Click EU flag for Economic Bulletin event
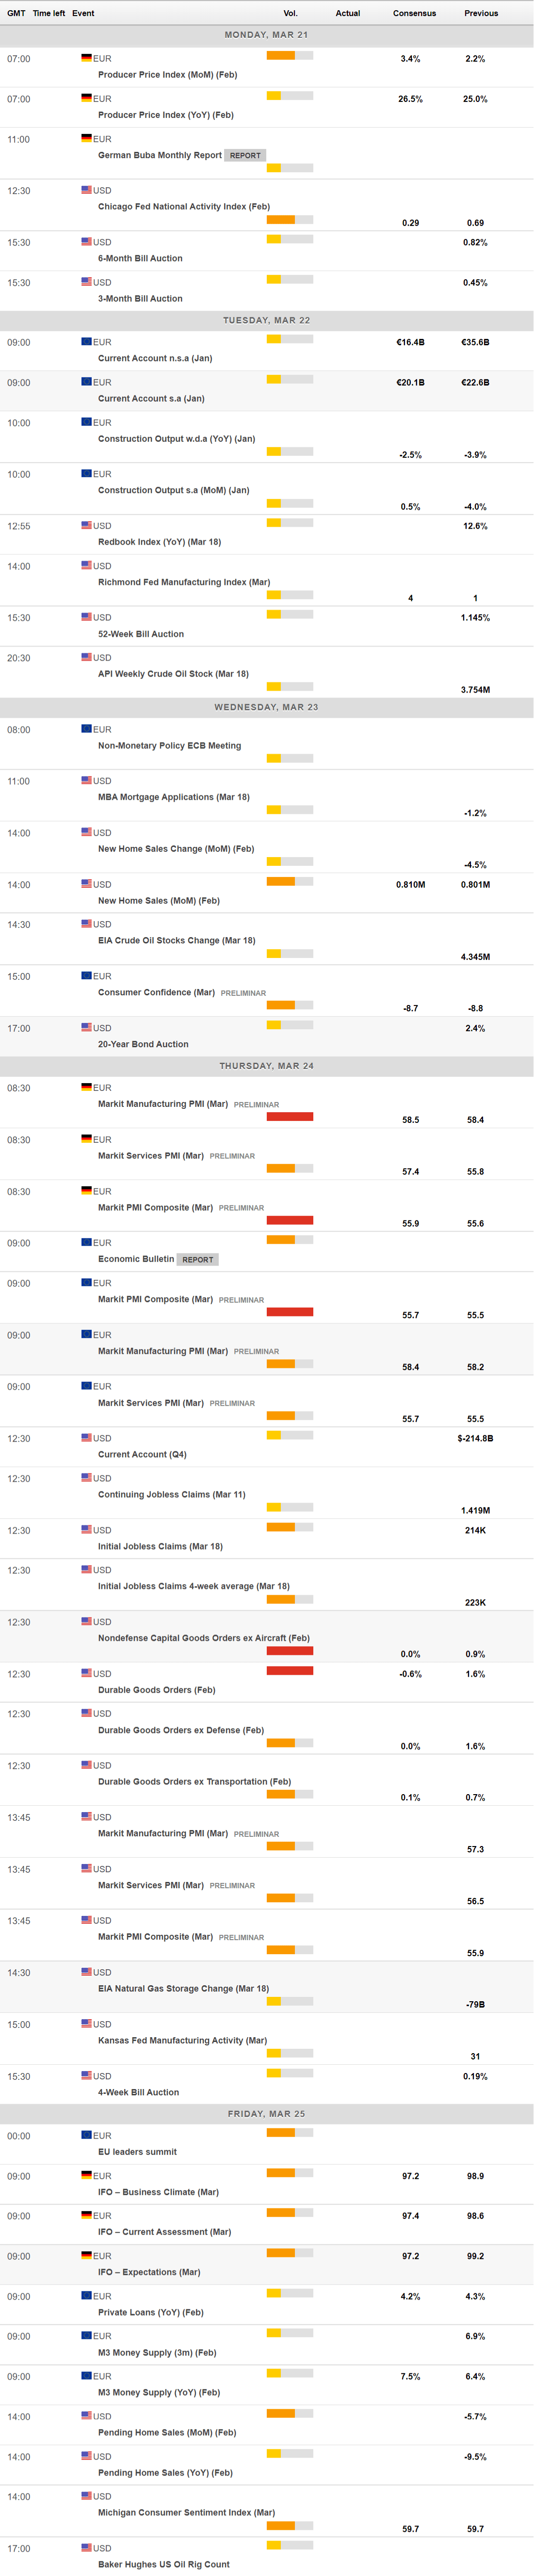The height and width of the screenshot is (2576, 534). coord(86,1243)
